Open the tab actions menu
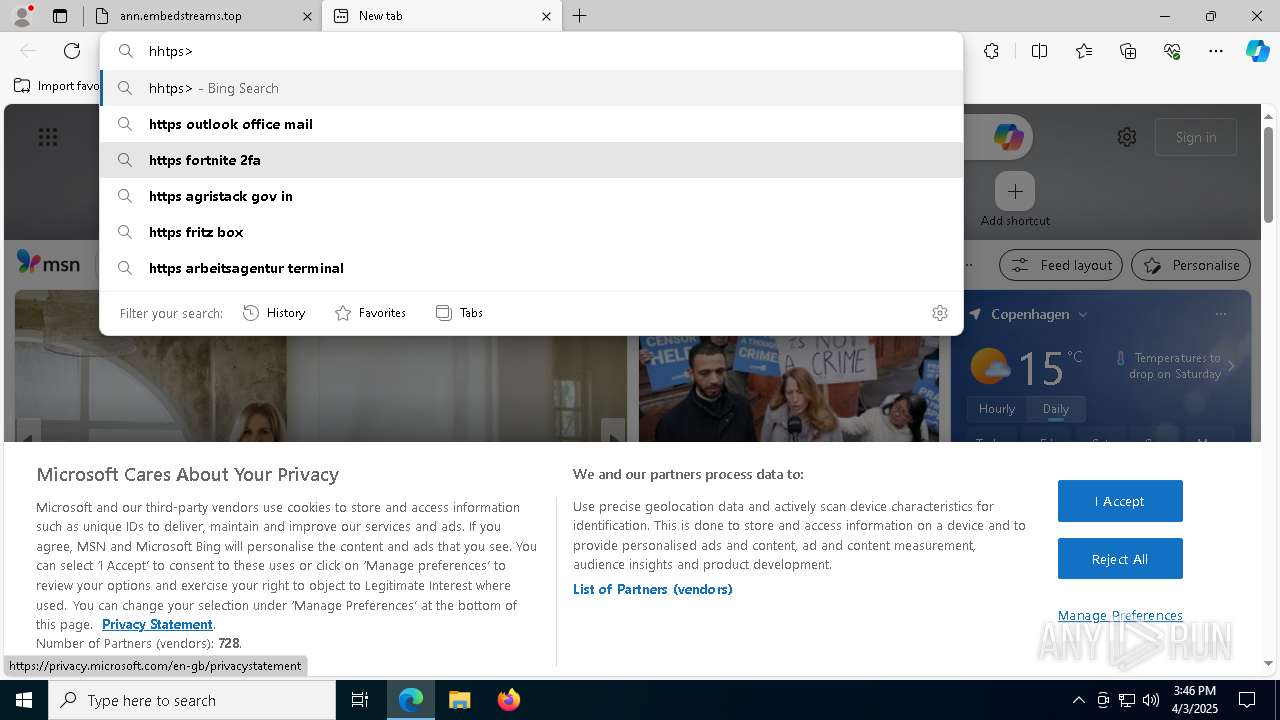 (60, 16)
